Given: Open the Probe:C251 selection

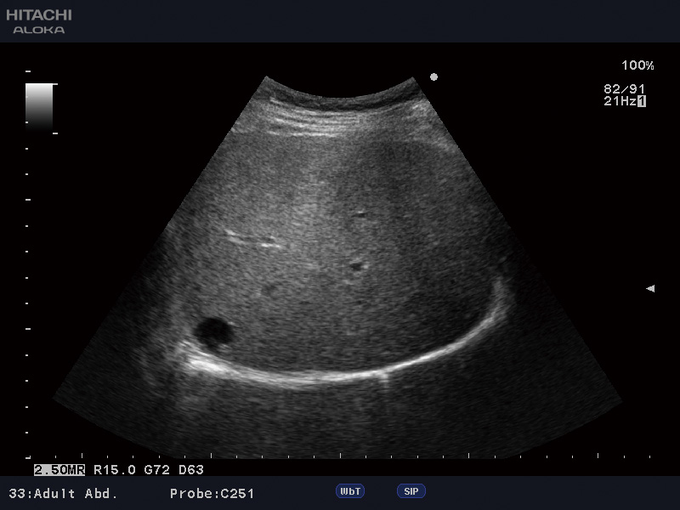Looking at the screenshot, I should [211, 493].
